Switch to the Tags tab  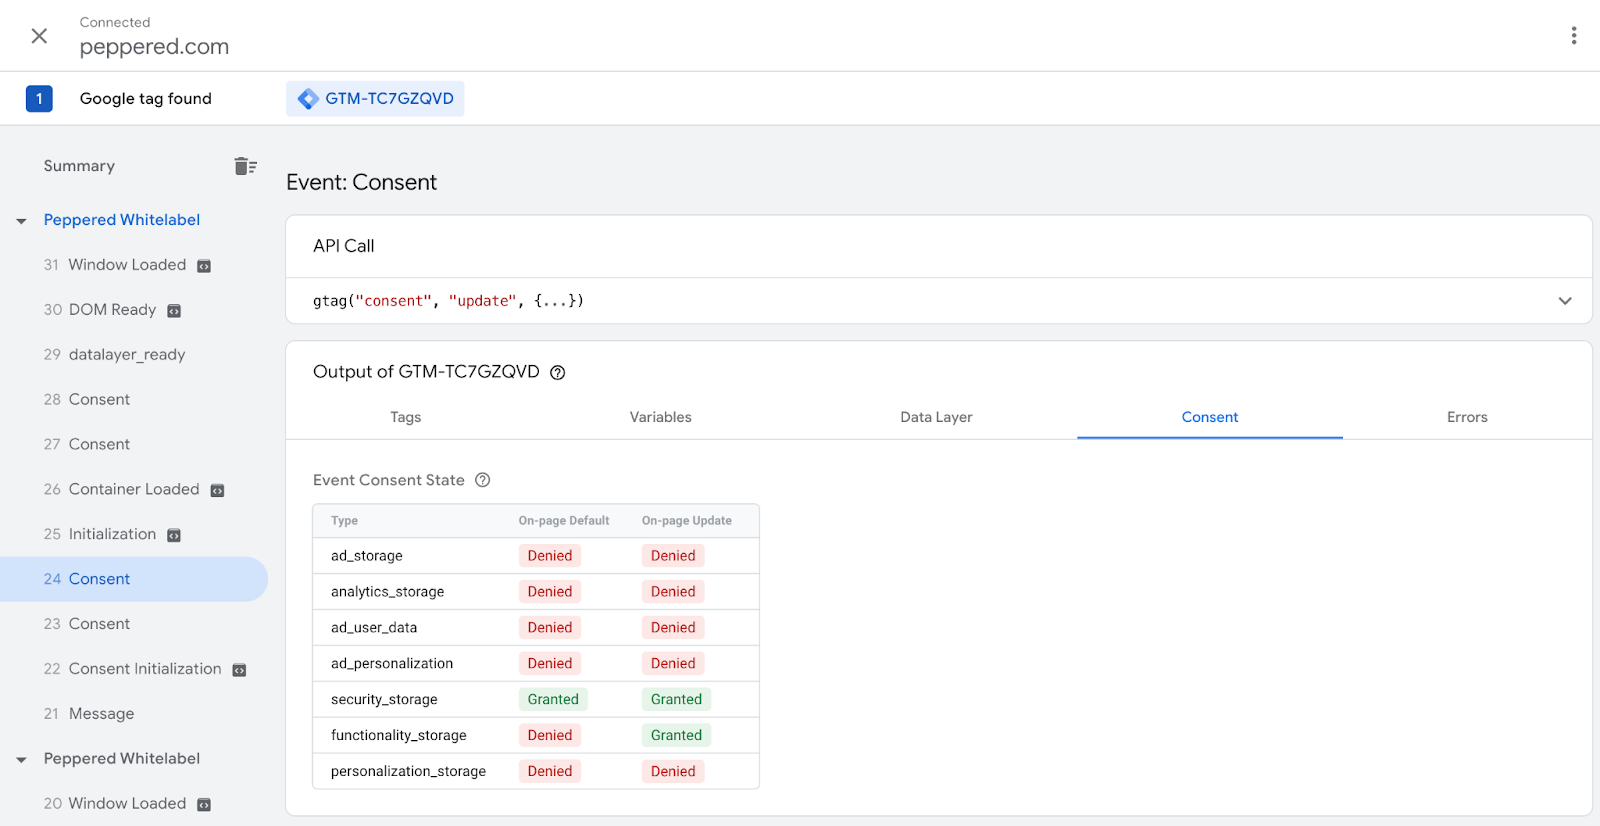405,417
